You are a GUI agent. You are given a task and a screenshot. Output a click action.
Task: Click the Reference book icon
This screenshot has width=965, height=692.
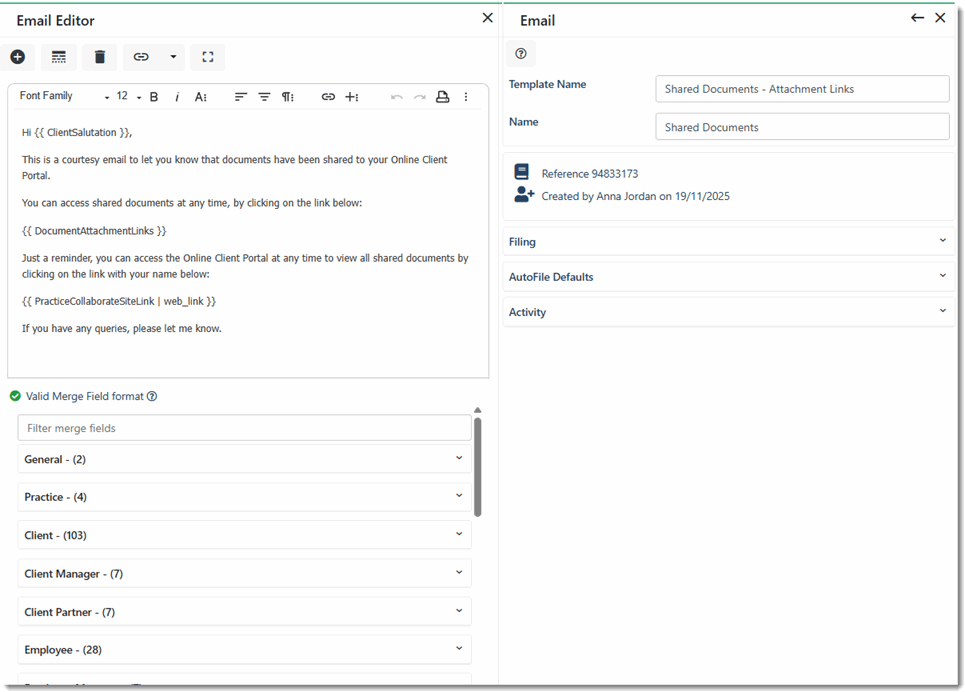(x=521, y=172)
